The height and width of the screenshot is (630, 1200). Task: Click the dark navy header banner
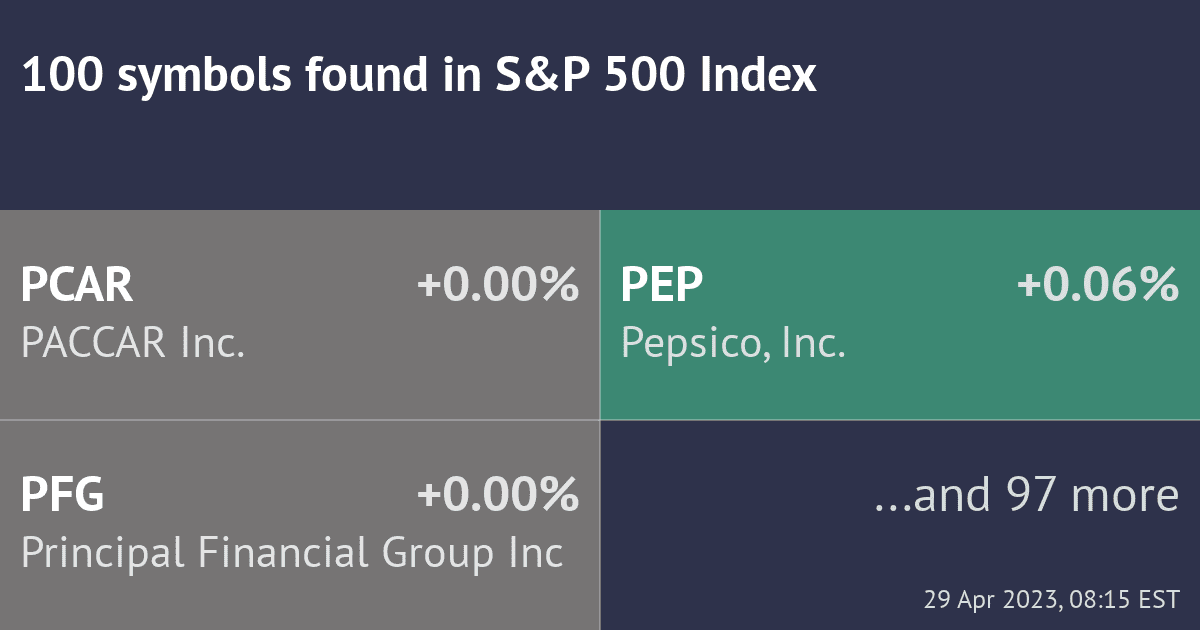pos(600,105)
